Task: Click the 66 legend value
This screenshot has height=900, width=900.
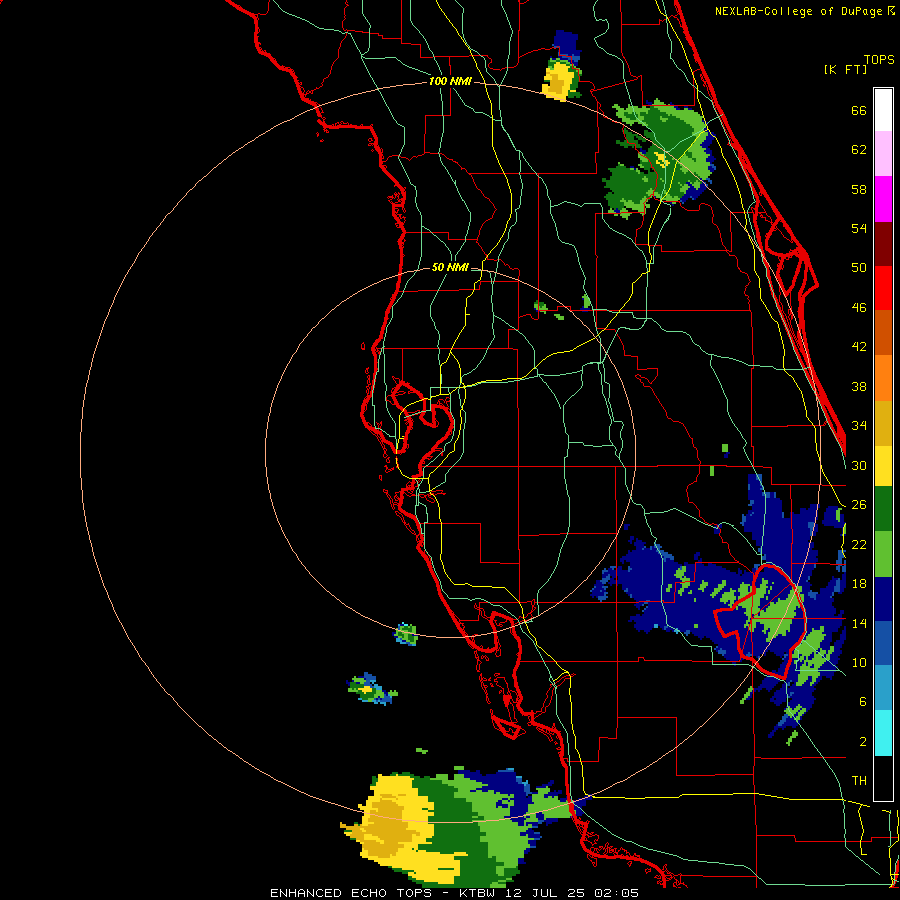Action: click(859, 110)
